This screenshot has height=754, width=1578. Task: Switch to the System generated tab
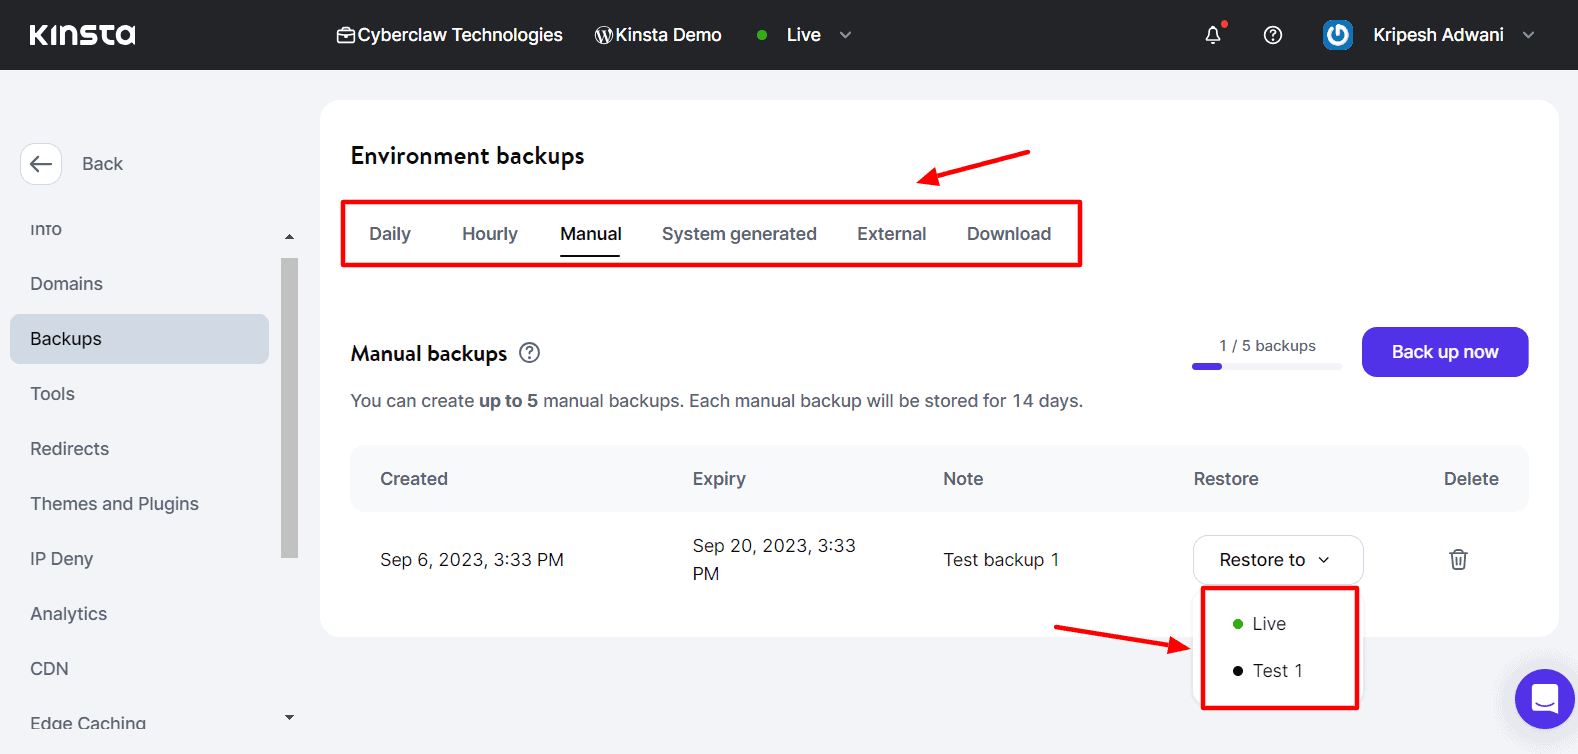click(x=739, y=234)
